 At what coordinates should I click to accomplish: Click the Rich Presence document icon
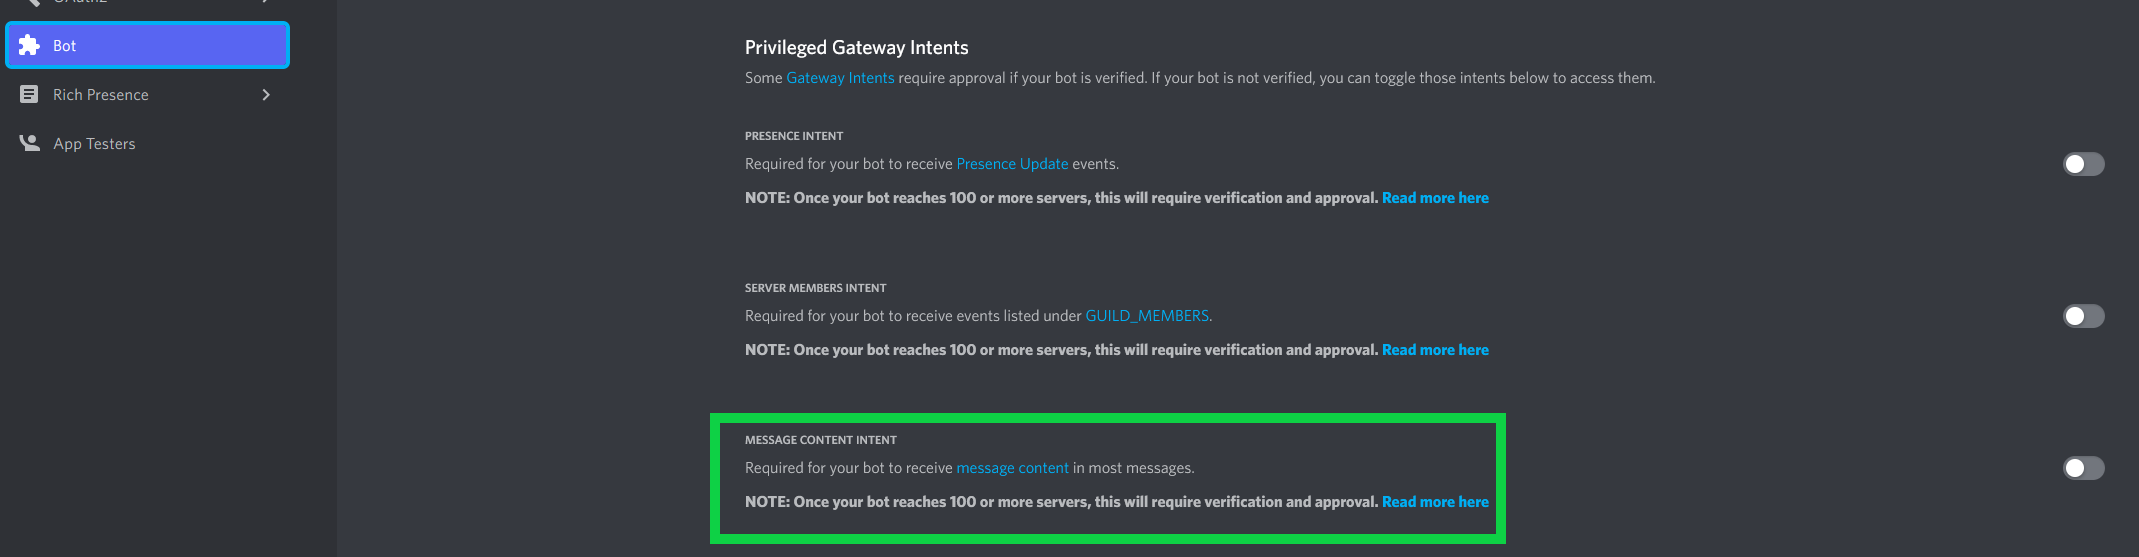tap(29, 94)
